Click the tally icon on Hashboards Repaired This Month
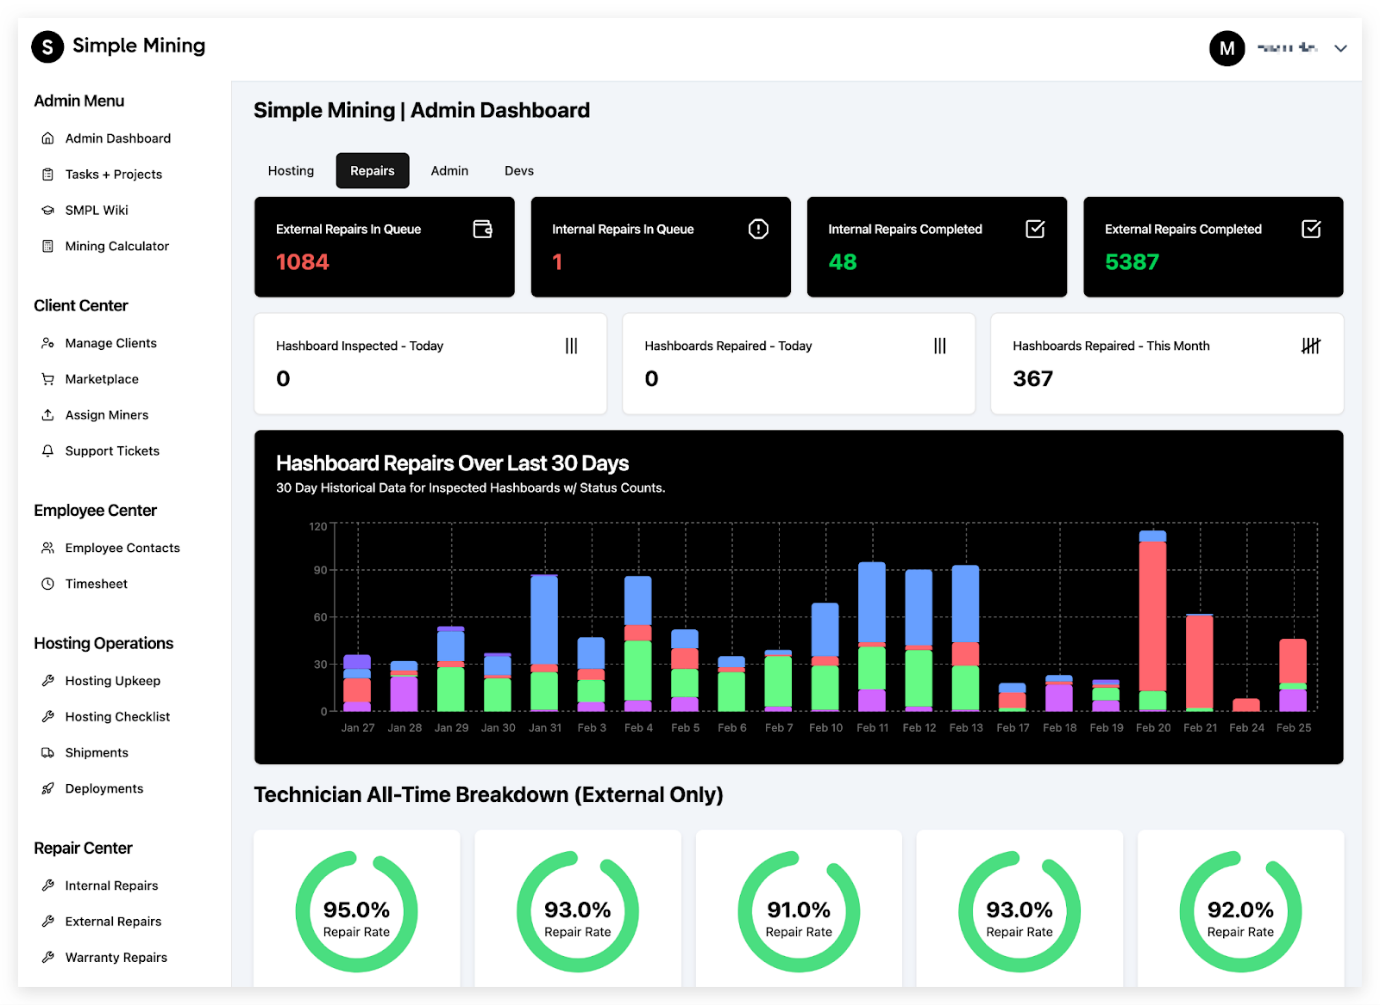1380x1005 pixels. coord(1310,346)
